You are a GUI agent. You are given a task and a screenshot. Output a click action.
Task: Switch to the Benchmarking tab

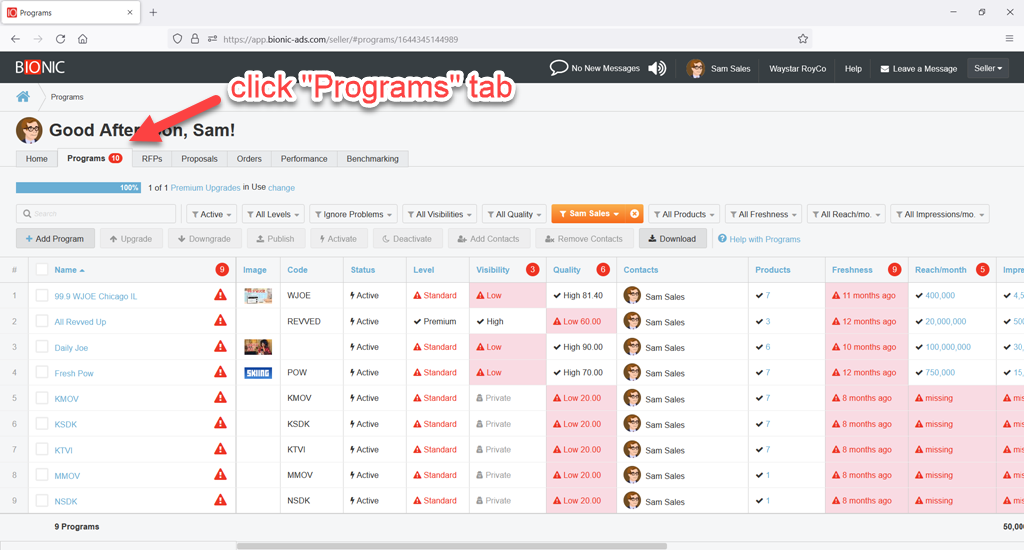[372, 159]
